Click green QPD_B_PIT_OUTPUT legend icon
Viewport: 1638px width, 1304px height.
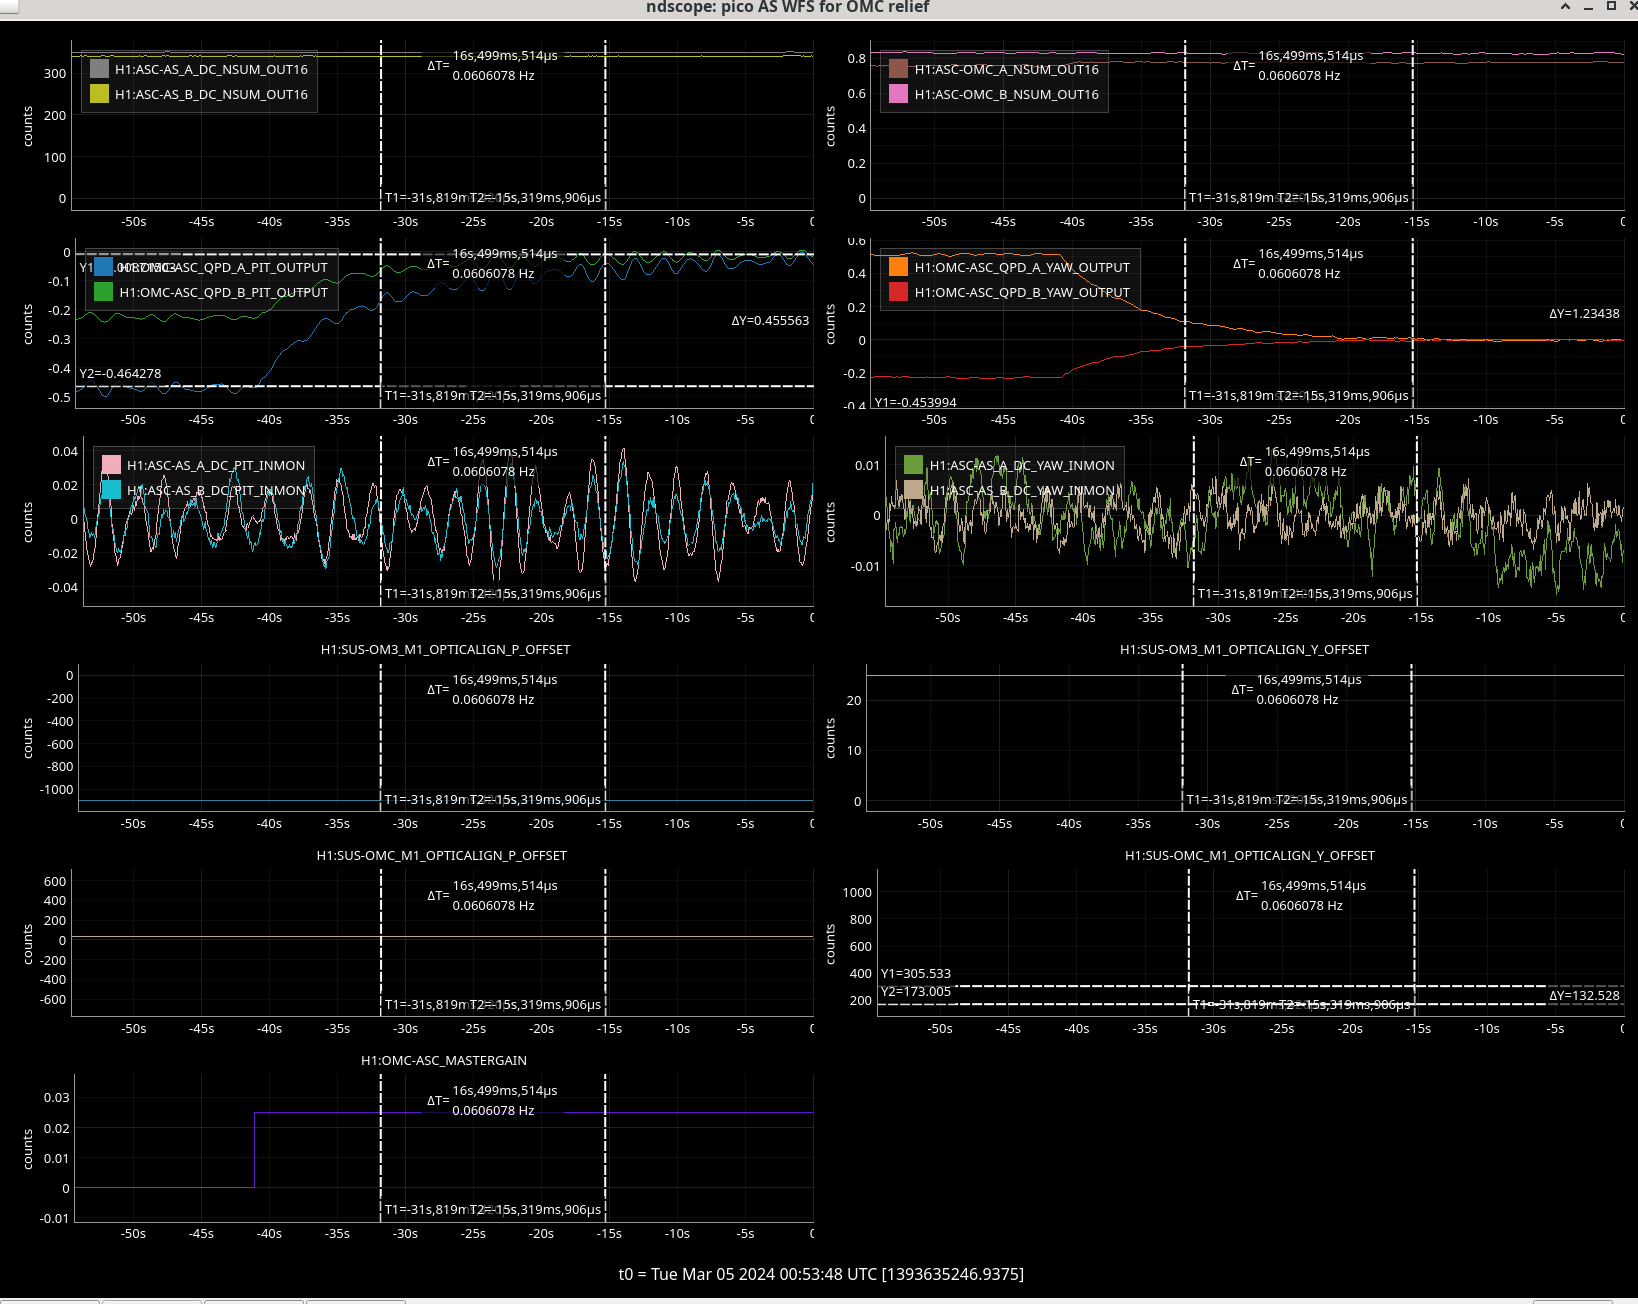pos(103,292)
